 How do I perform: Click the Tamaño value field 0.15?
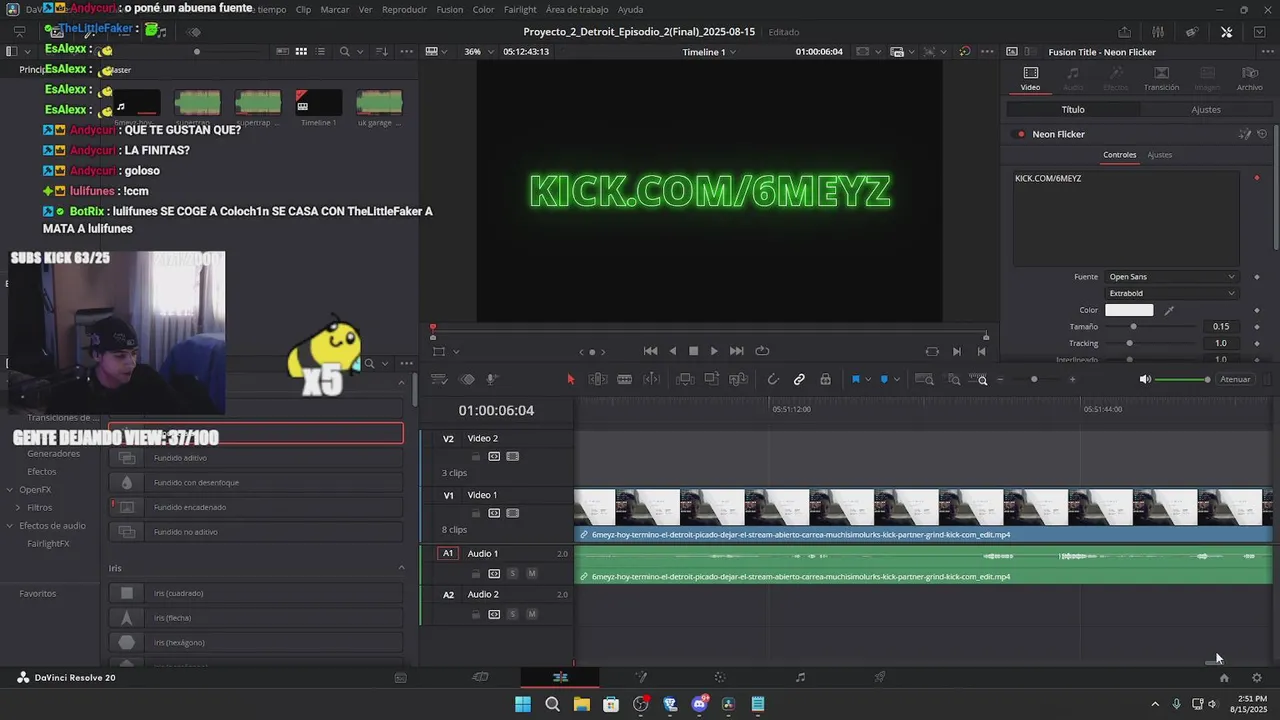(x=1221, y=327)
